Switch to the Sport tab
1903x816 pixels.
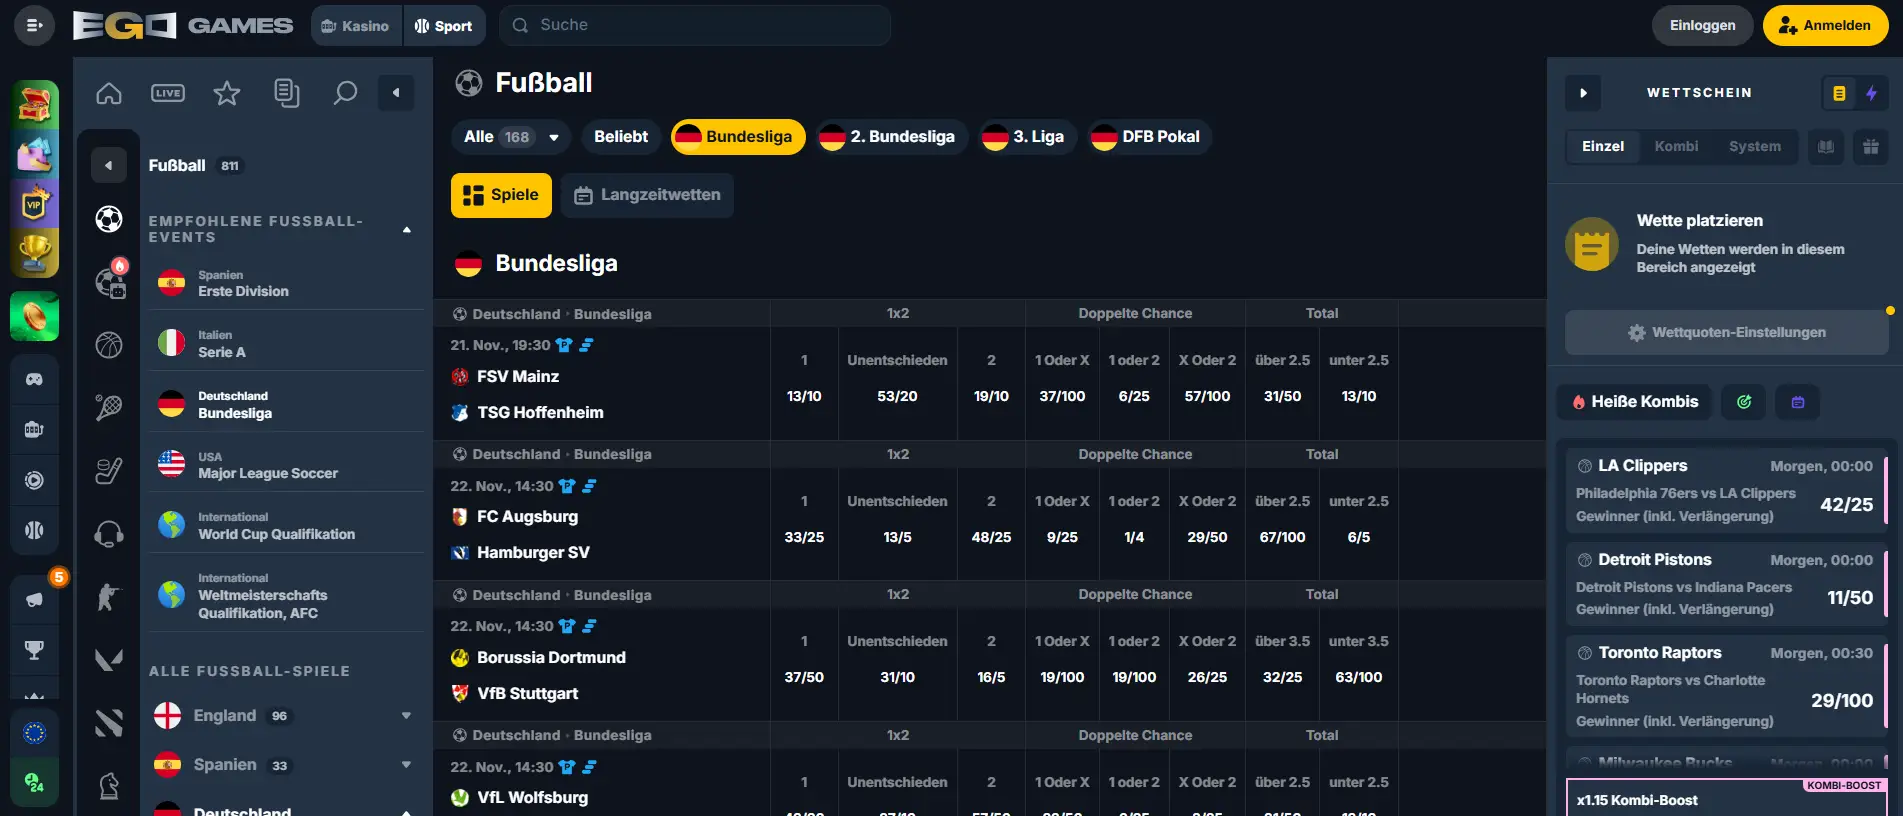pyautogui.click(x=444, y=26)
